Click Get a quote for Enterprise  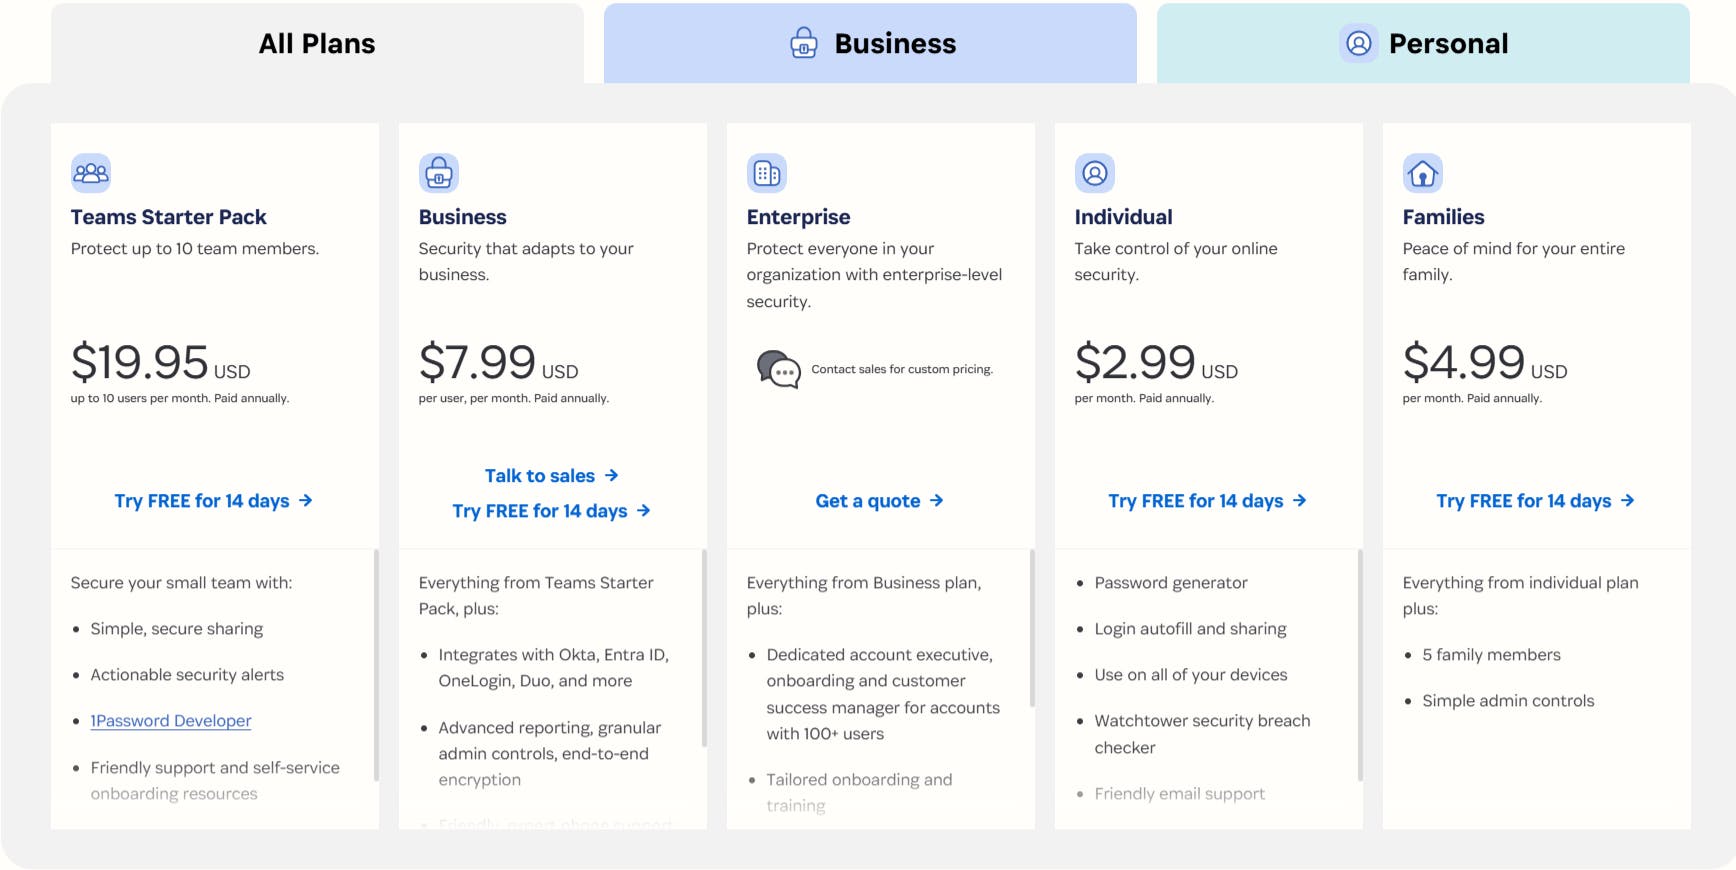point(868,500)
